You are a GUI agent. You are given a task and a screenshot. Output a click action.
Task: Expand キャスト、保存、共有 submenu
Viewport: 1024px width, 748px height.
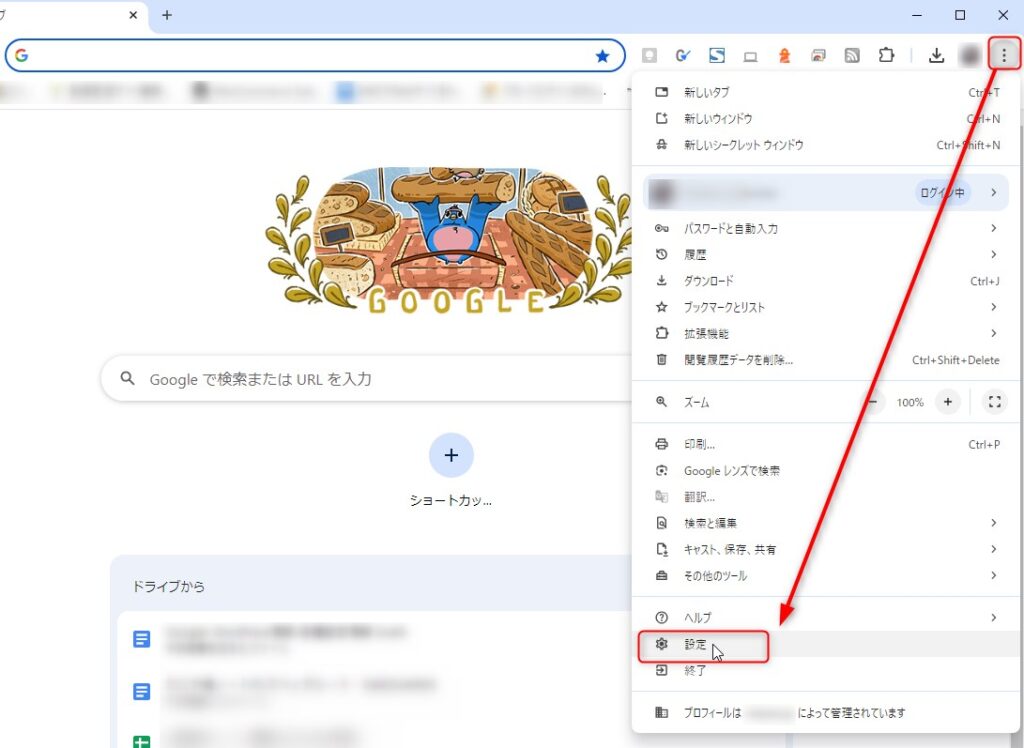827,549
